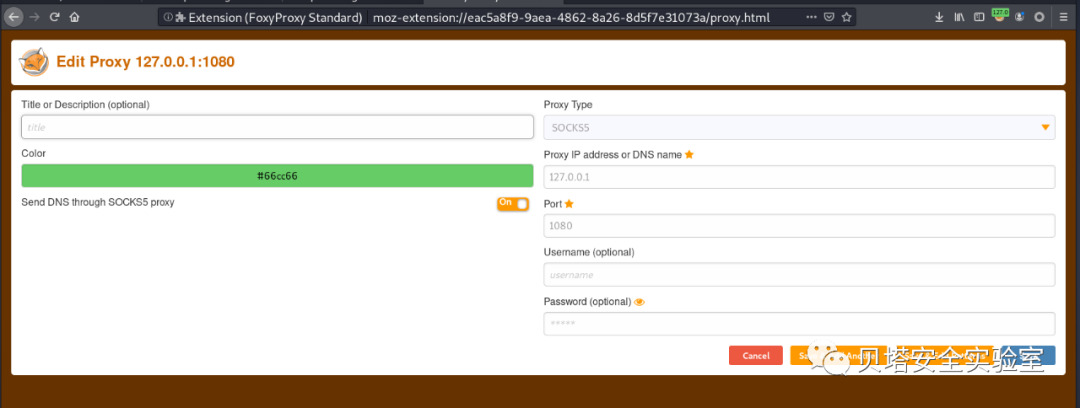The height and width of the screenshot is (408, 1080).
Task: Click the FoxyProxy fox logo
Action: (x=34, y=62)
